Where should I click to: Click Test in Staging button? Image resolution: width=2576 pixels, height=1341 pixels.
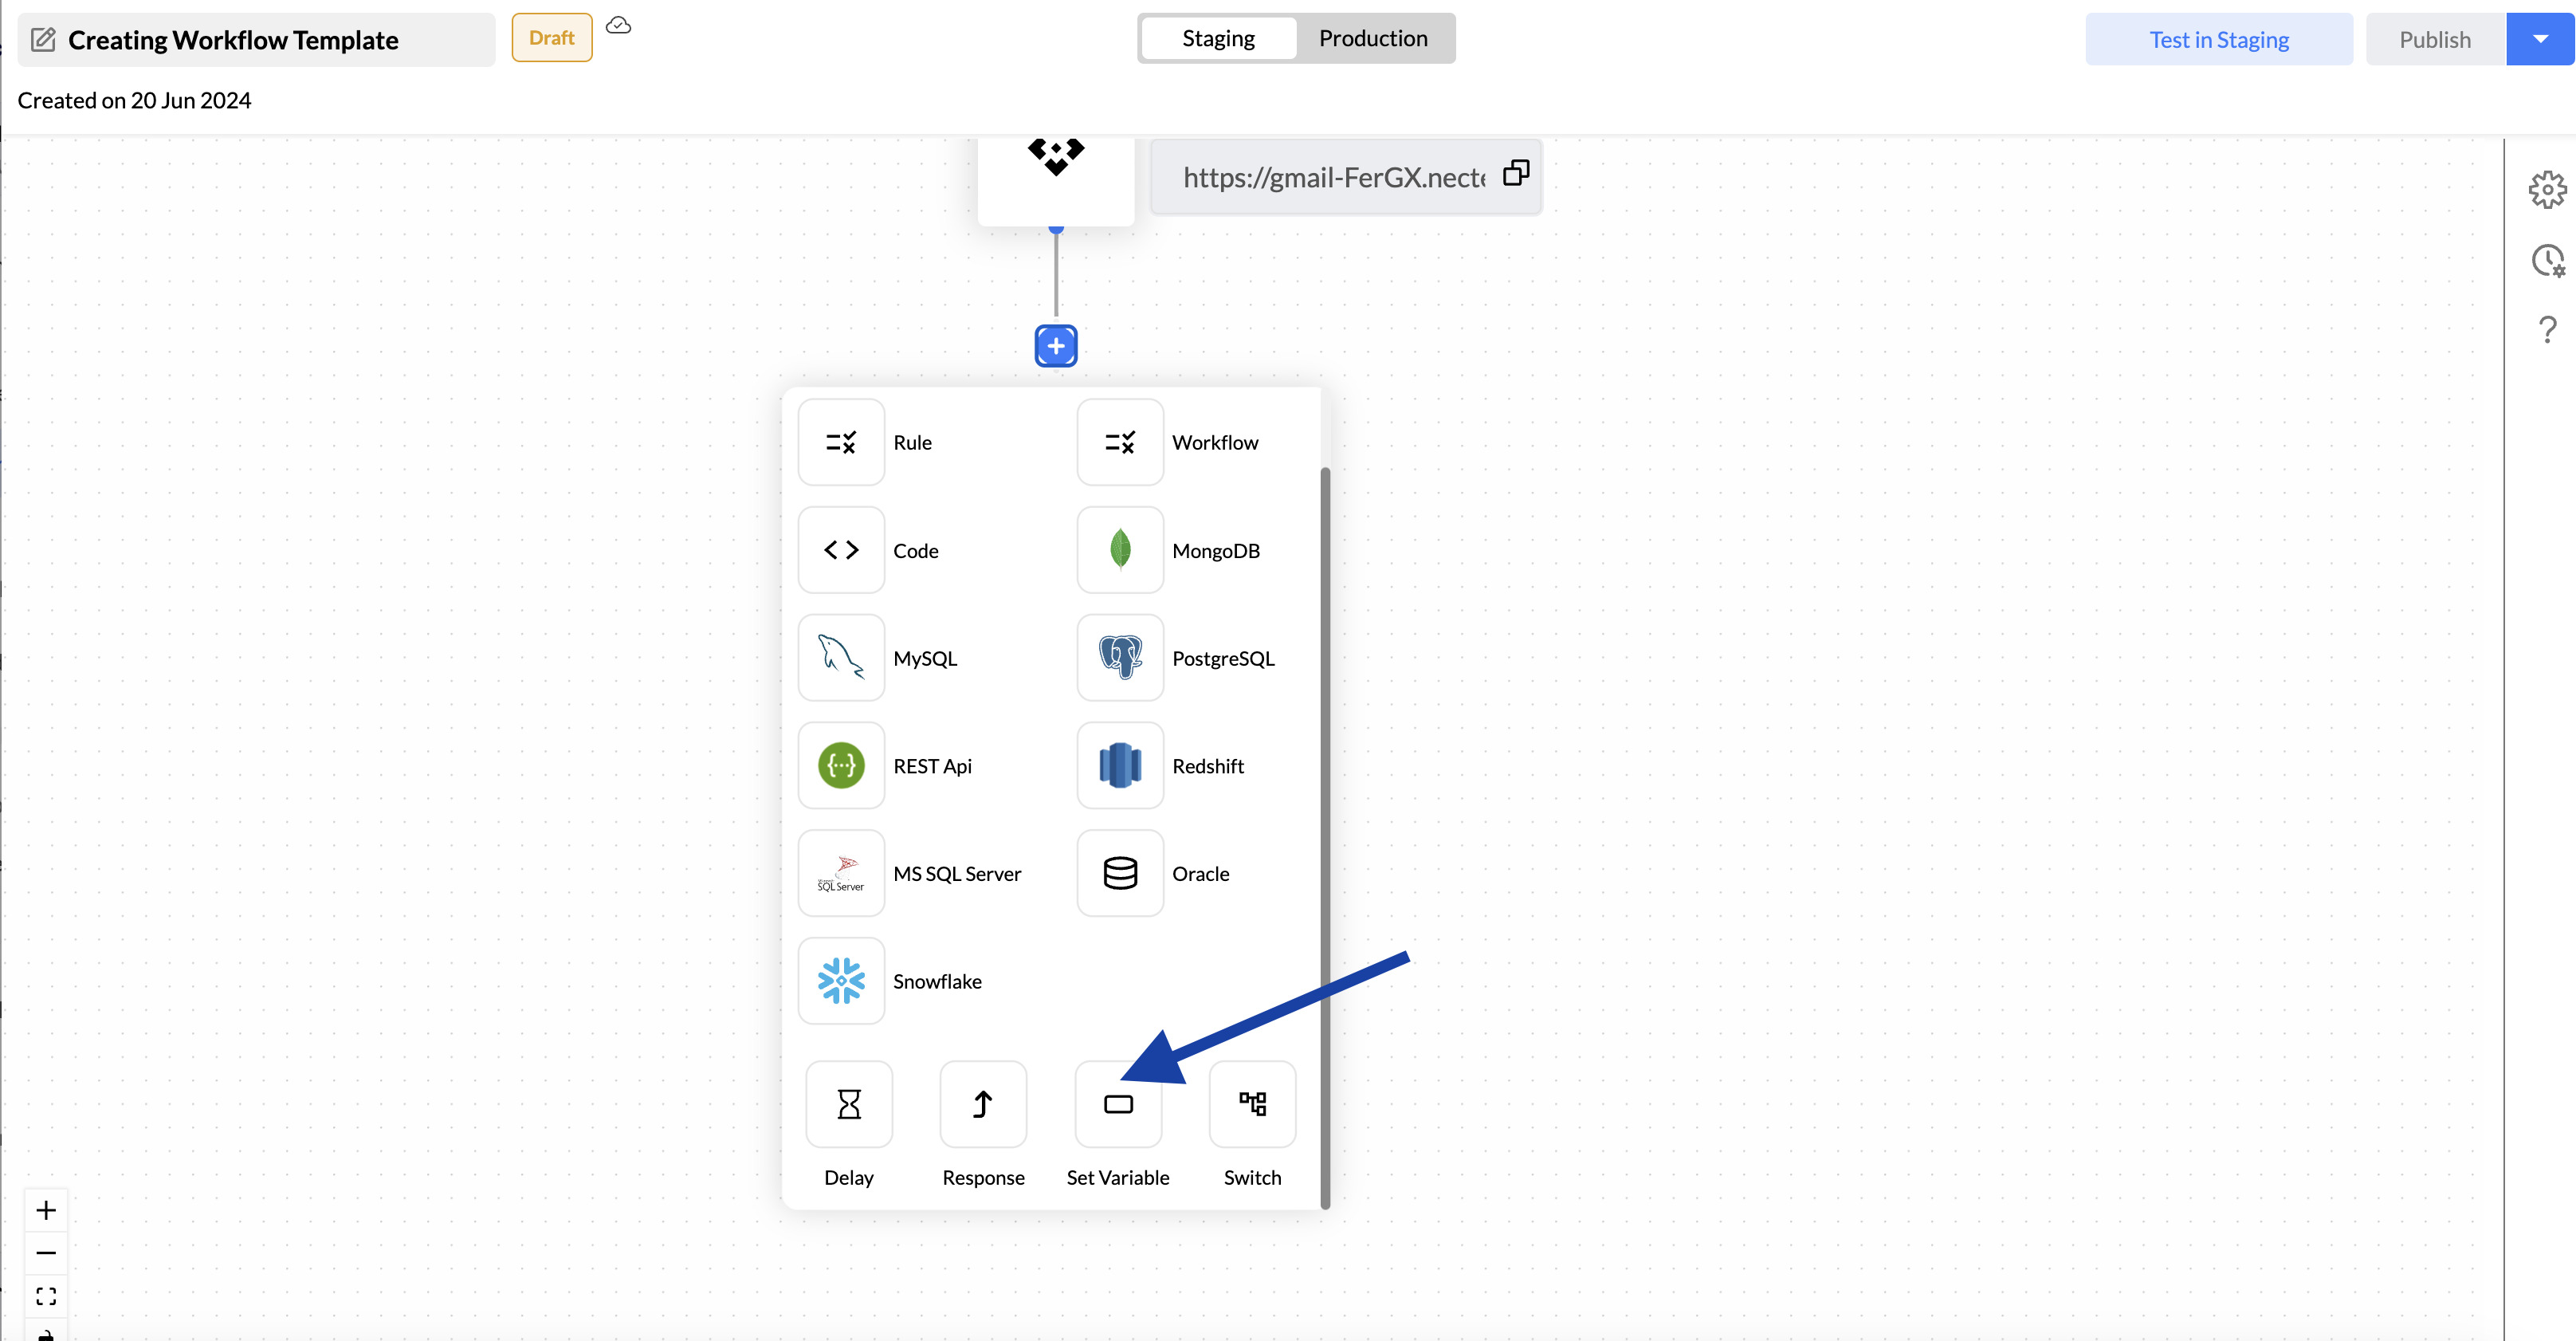point(2218,40)
